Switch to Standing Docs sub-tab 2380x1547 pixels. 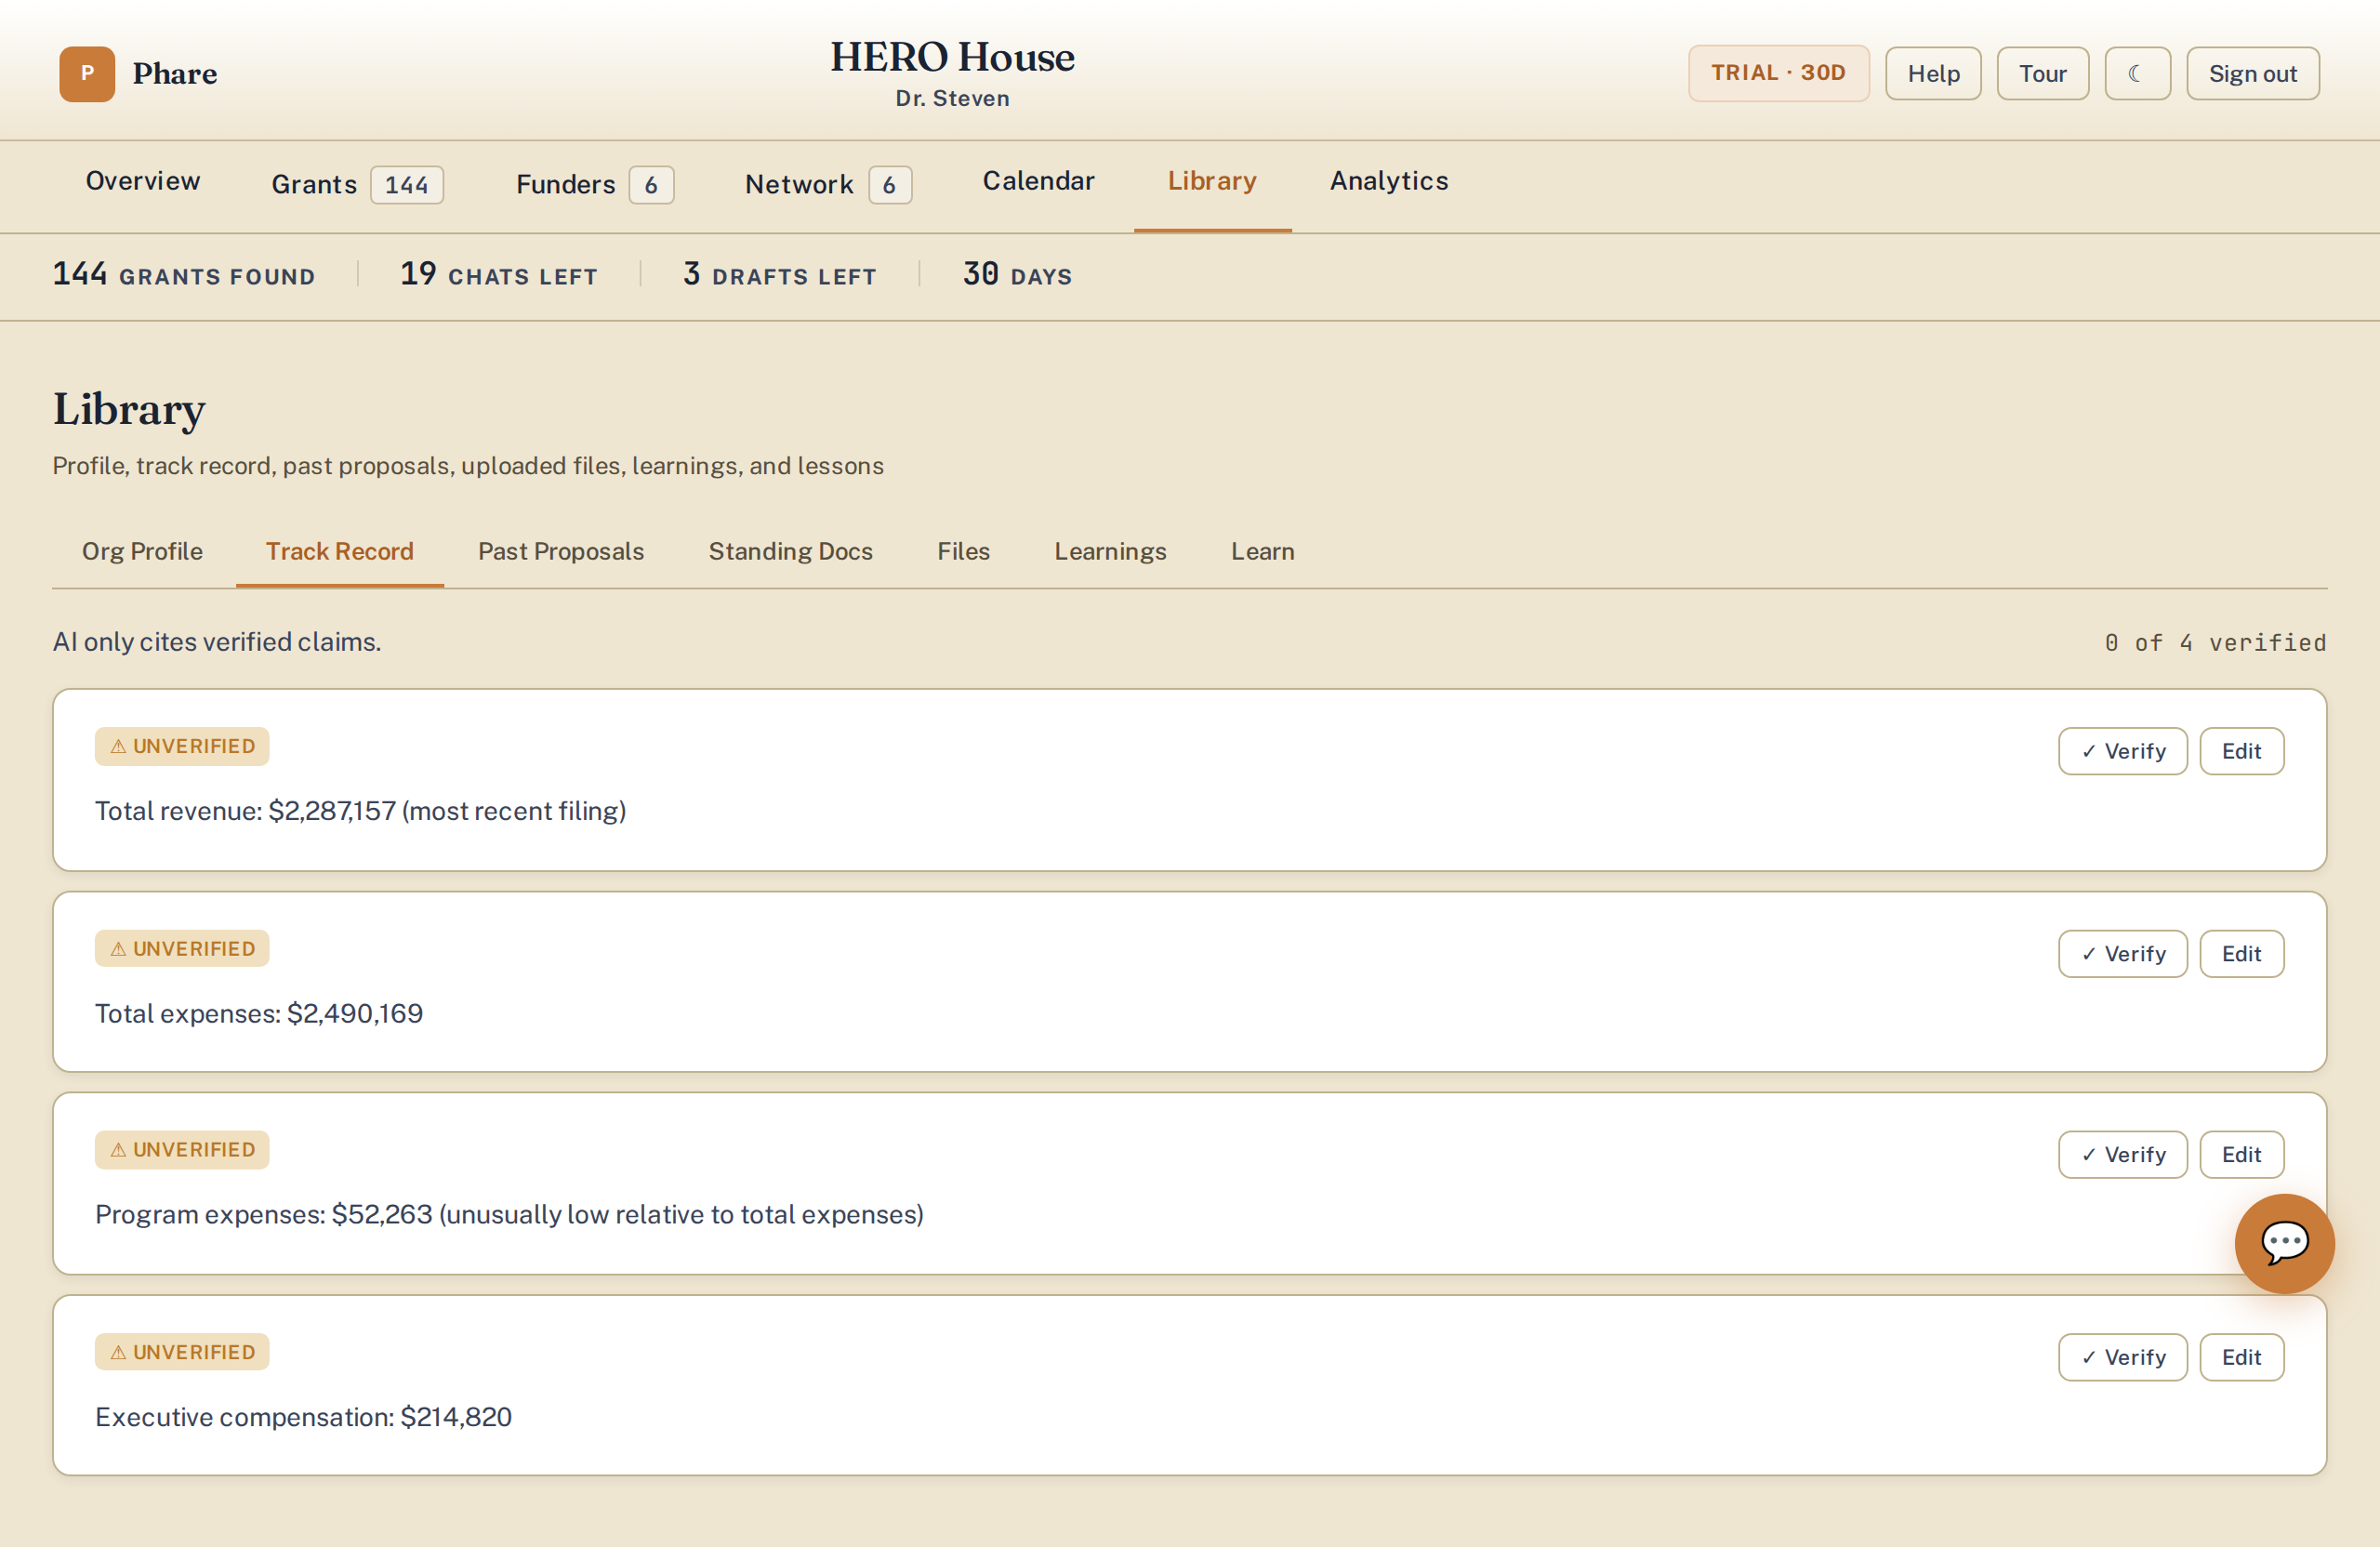pyautogui.click(x=791, y=551)
